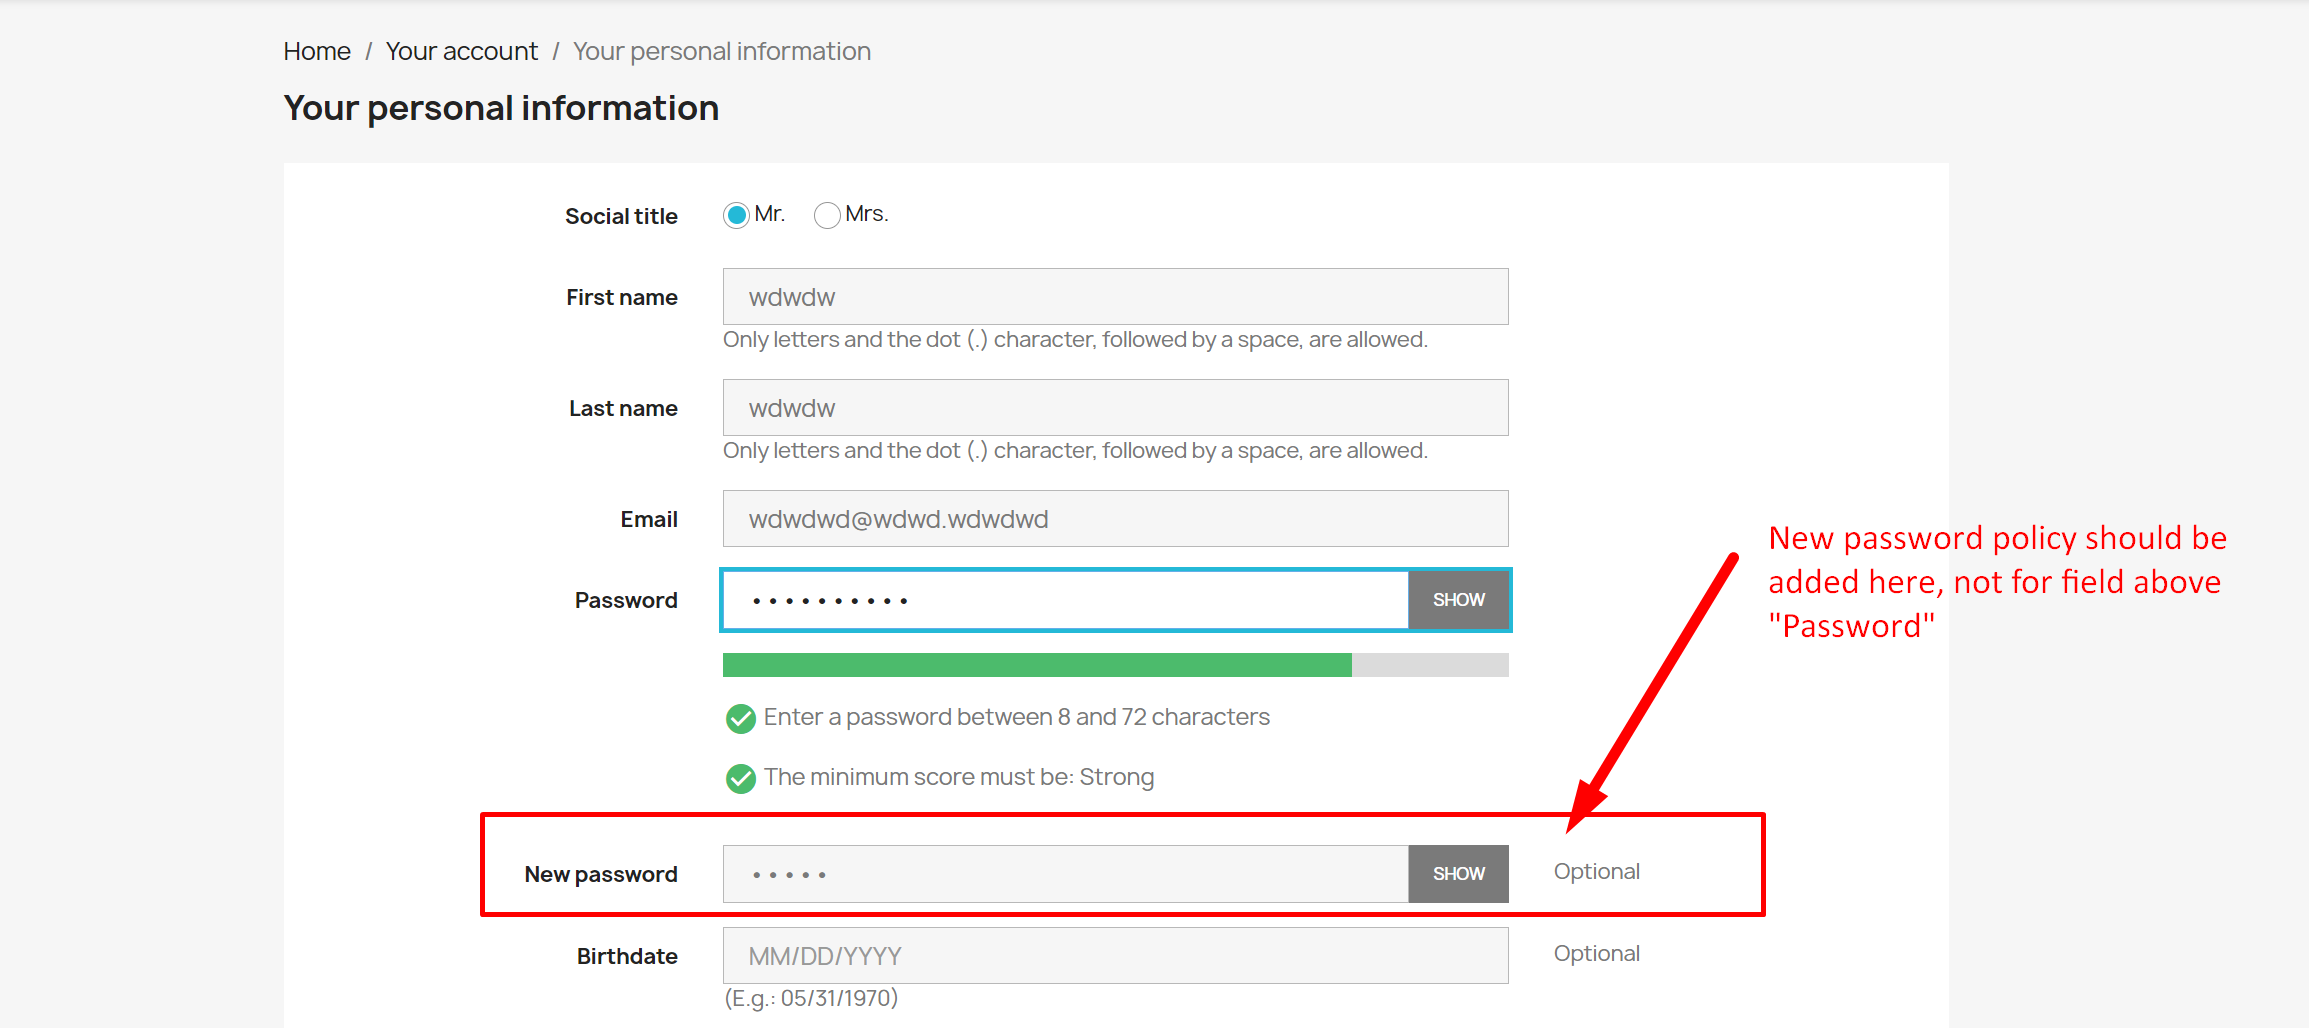
Task: Select the Mr. social title option
Action: coord(736,214)
